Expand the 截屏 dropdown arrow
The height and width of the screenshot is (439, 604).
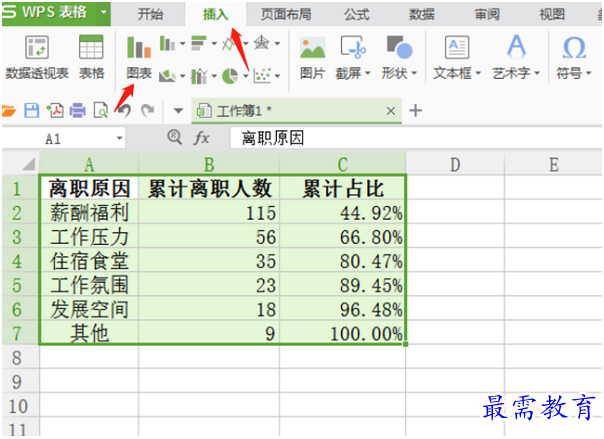(367, 73)
